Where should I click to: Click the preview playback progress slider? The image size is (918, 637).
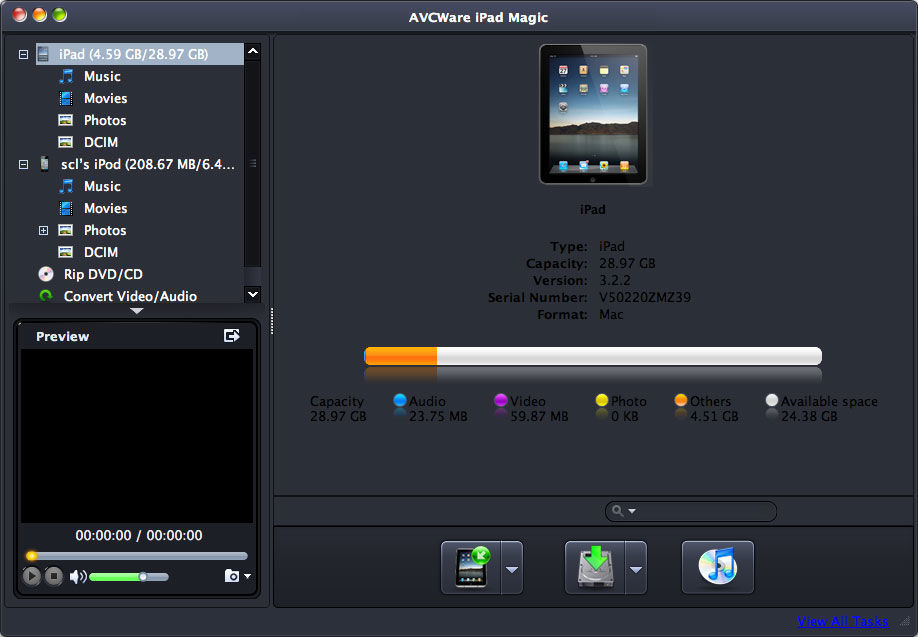(x=137, y=556)
